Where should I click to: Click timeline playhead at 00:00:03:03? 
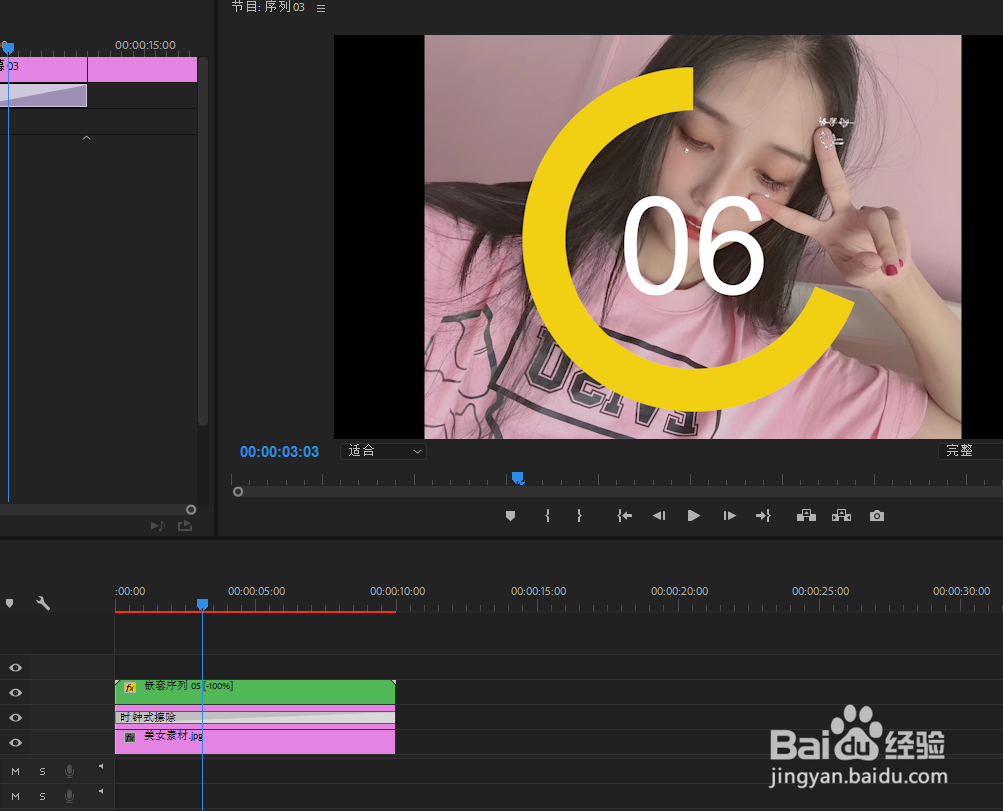click(x=202, y=604)
